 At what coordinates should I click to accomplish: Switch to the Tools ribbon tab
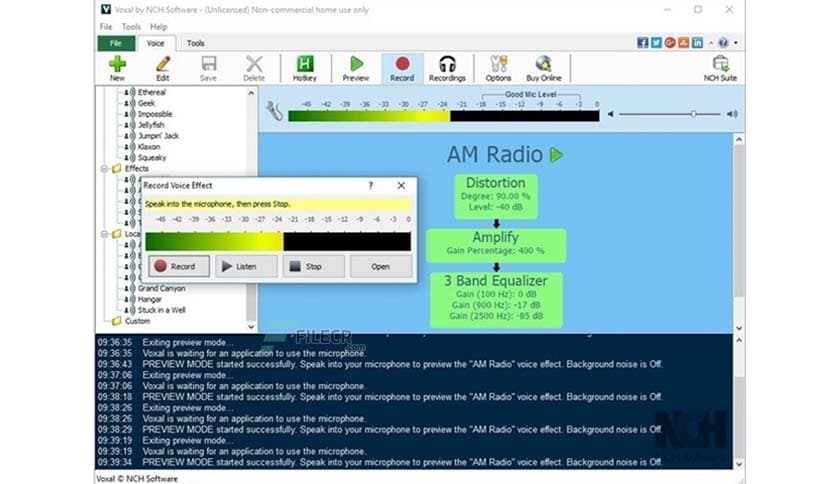click(x=195, y=43)
